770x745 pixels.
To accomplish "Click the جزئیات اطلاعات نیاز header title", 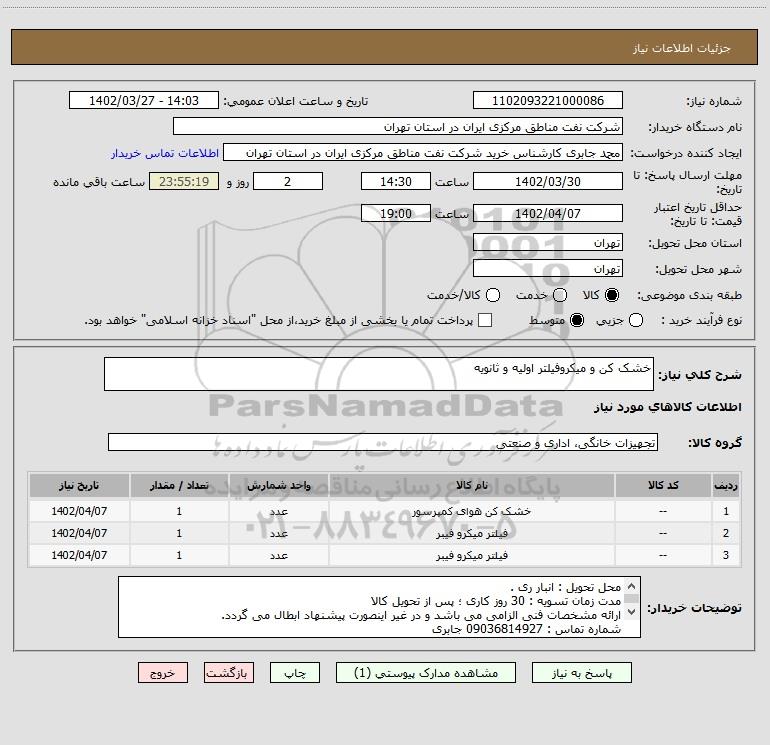I will [x=682, y=48].
